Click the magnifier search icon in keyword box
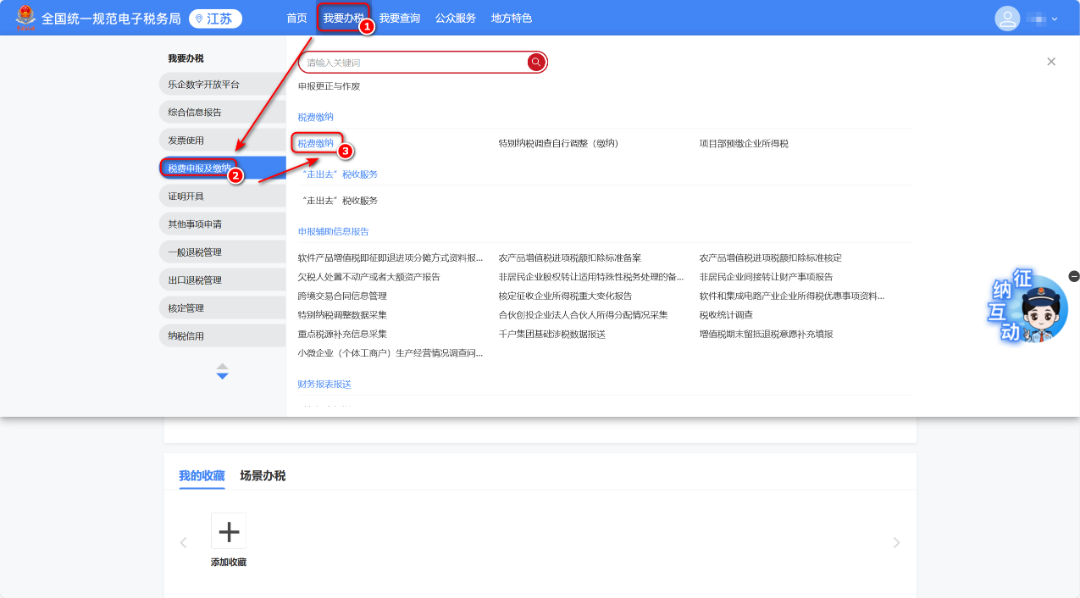Screen dimensions: 1080x598 coord(537,61)
